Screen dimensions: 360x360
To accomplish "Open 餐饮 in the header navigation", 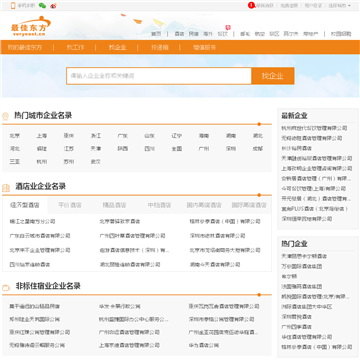I will [223, 34].
